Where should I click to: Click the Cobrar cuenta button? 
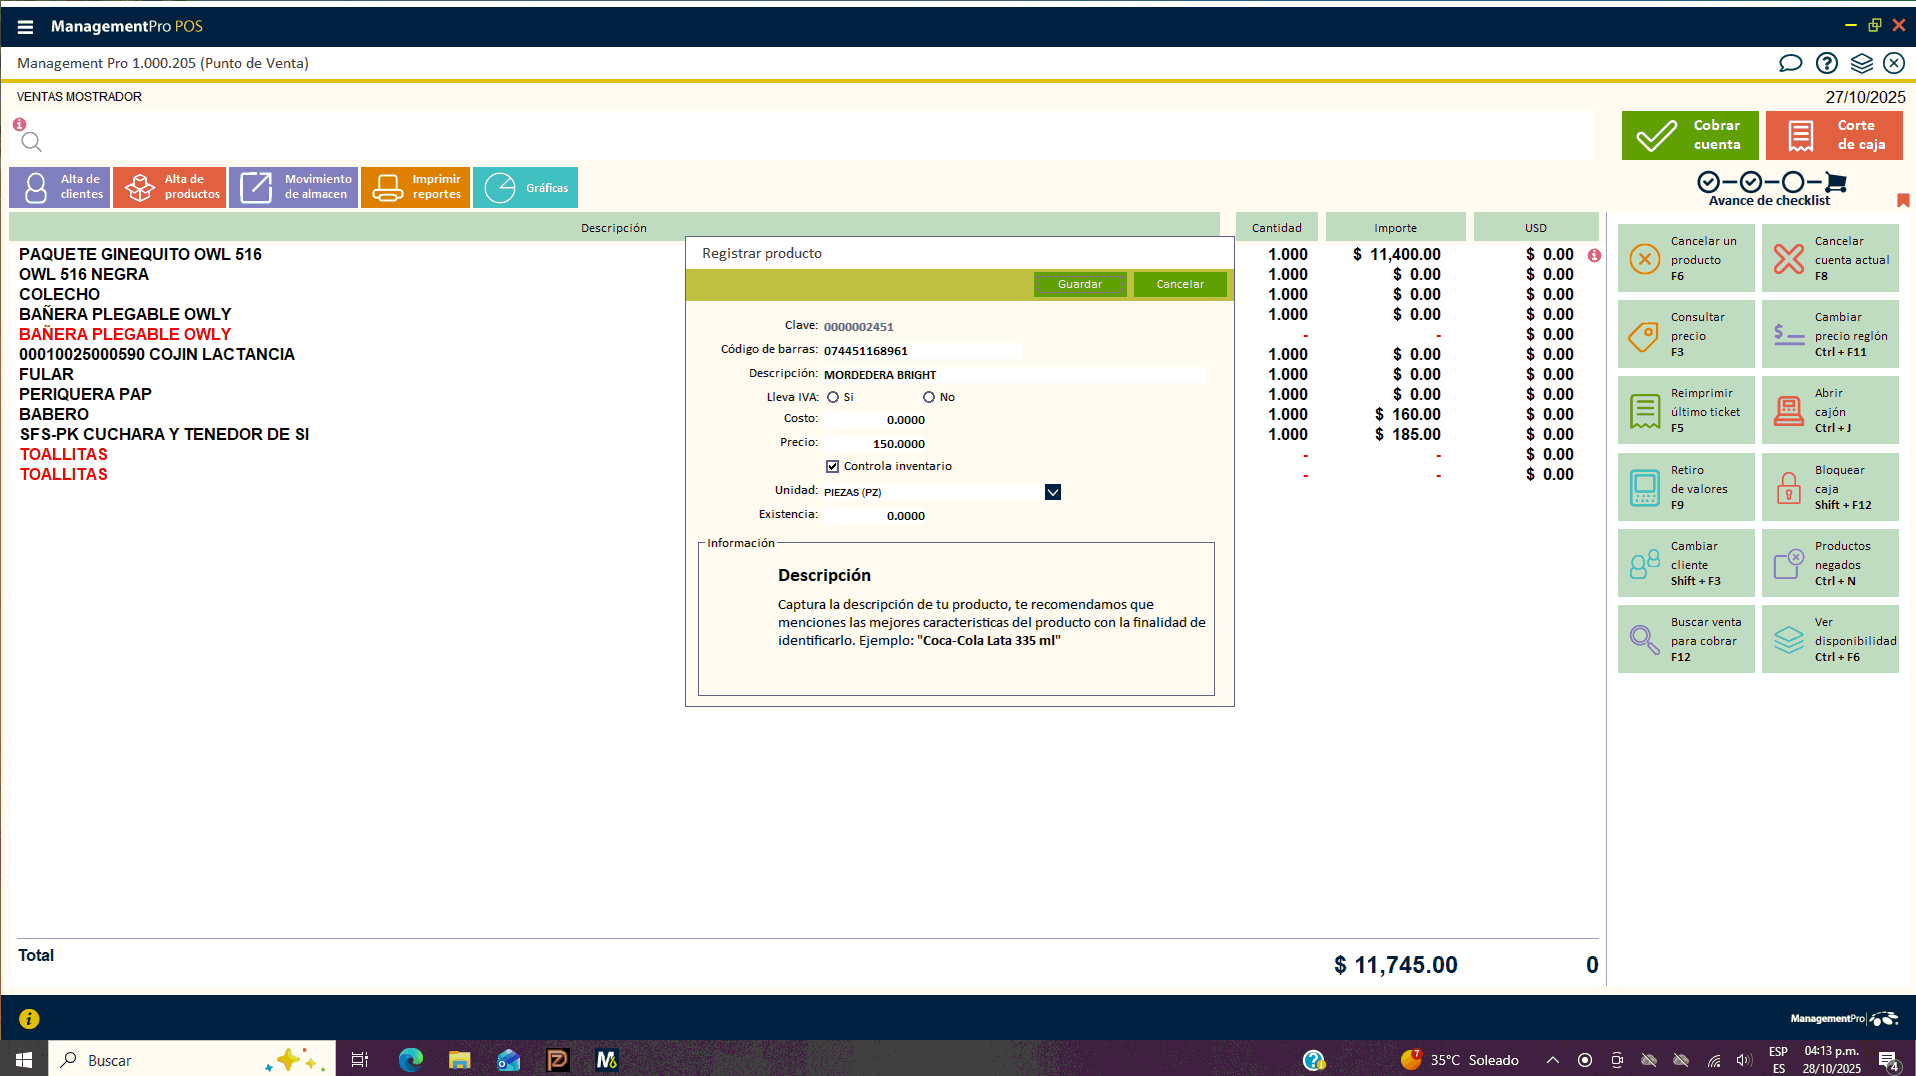pyautogui.click(x=1689, y=135)
